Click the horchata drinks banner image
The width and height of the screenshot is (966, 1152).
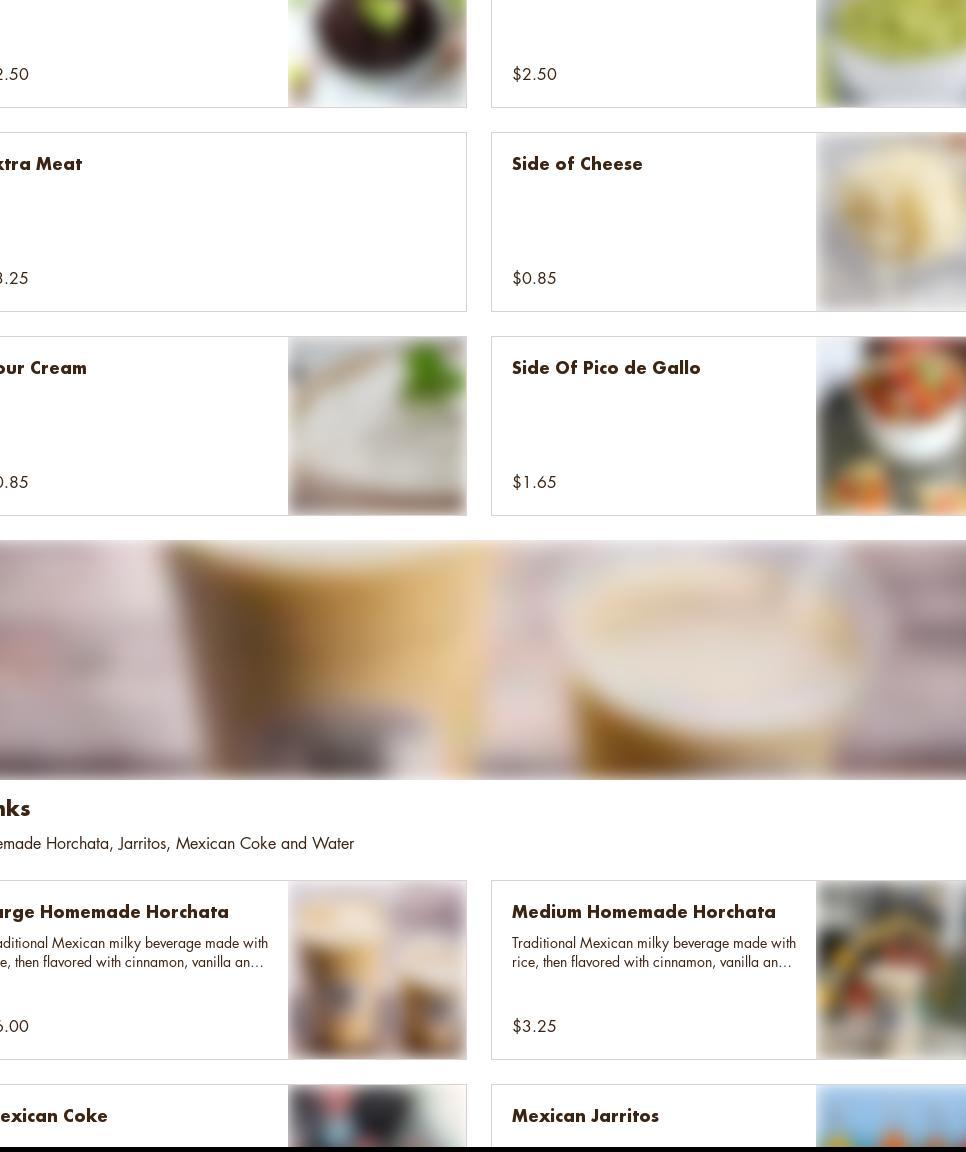point(483,660)
